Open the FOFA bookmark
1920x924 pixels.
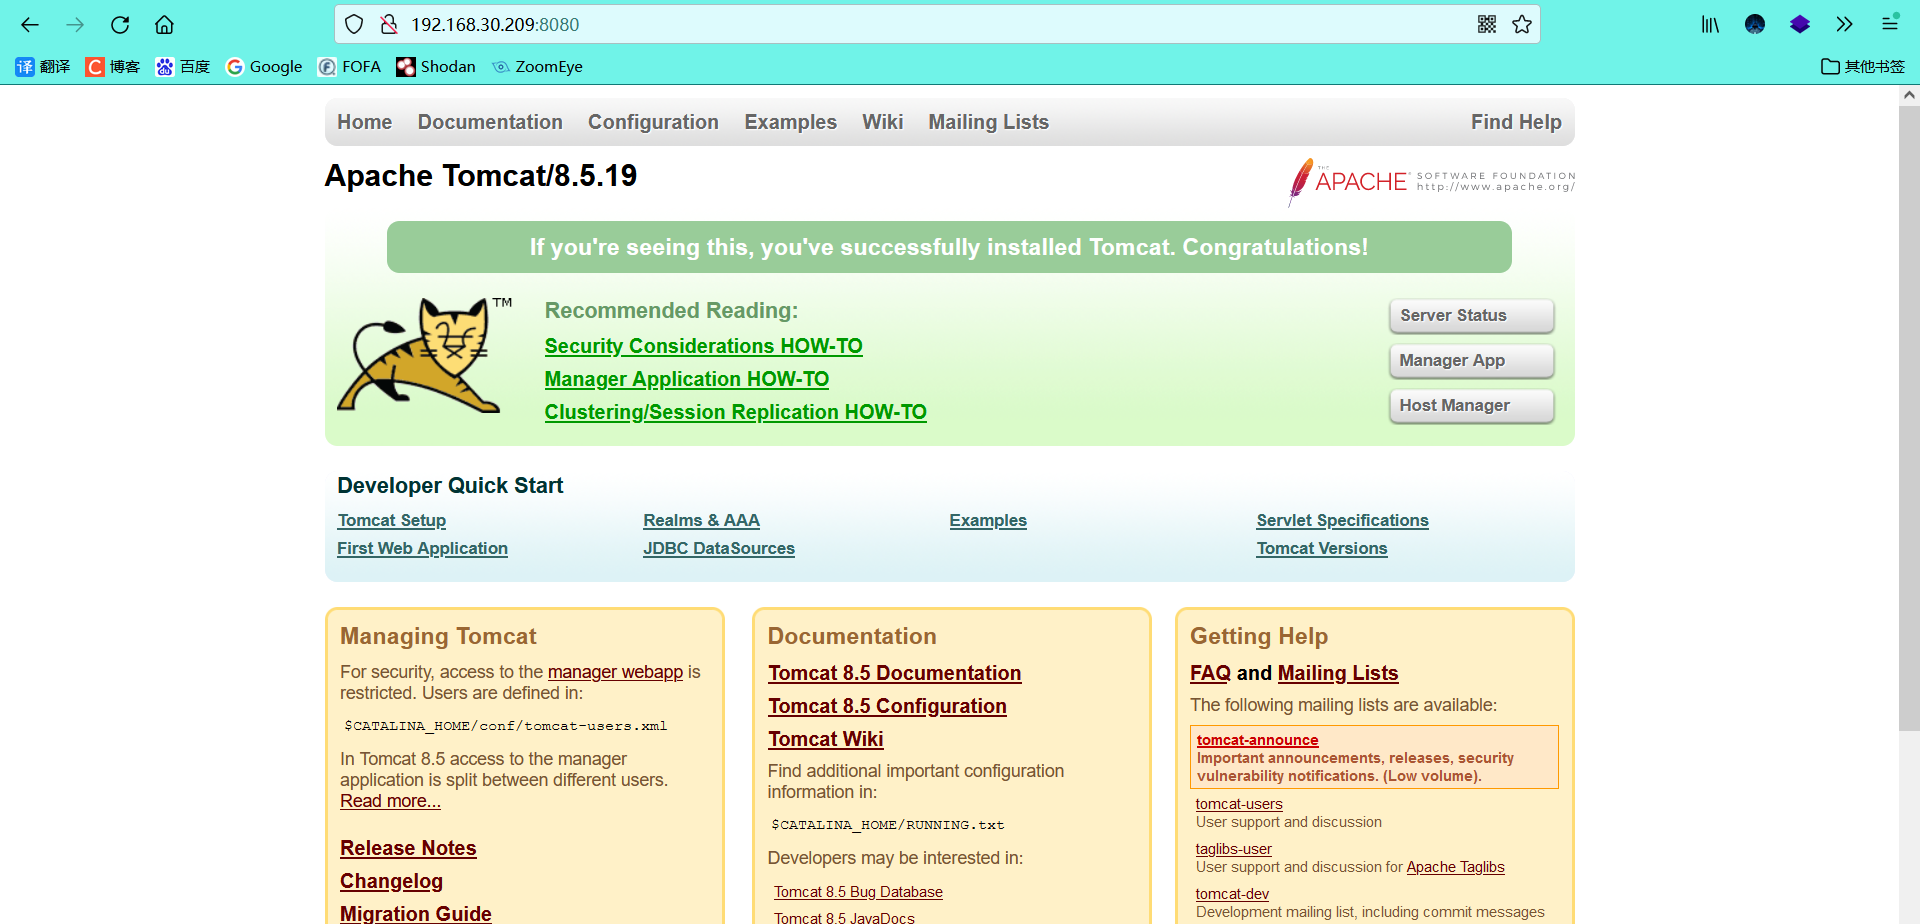[349, 67]
